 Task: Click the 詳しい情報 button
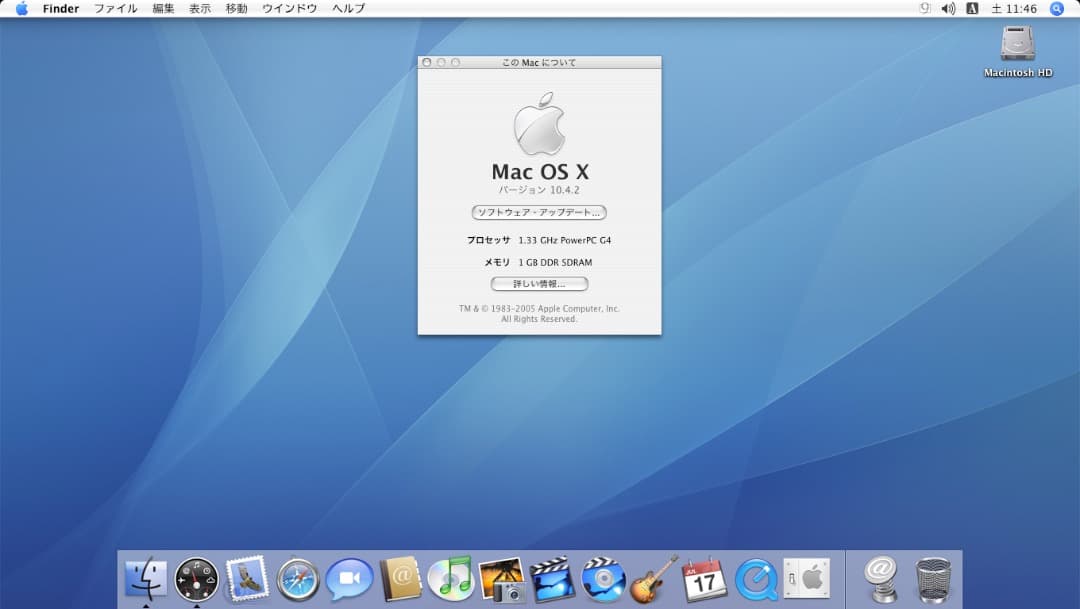click(x=540, y=283)
